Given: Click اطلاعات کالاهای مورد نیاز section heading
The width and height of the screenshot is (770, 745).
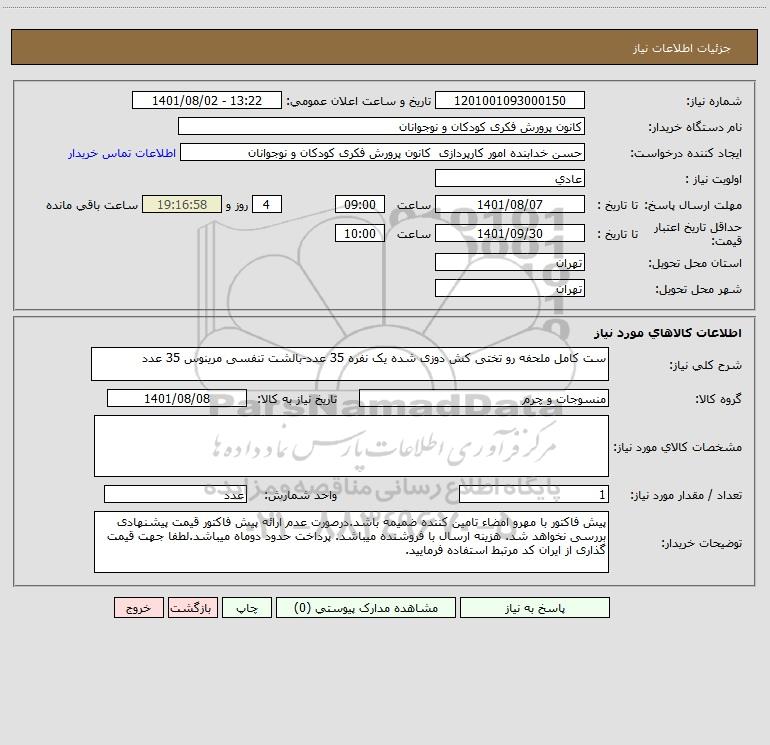Looking at the screenshot, I should tap(668, 333).
